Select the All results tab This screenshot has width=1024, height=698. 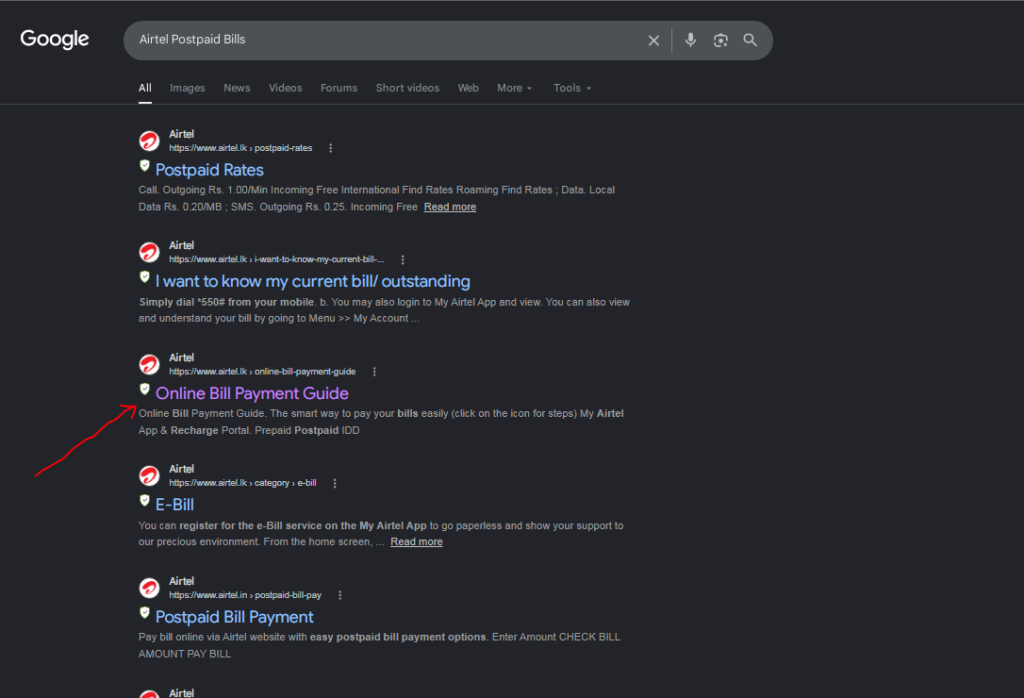tap(145, 88)
